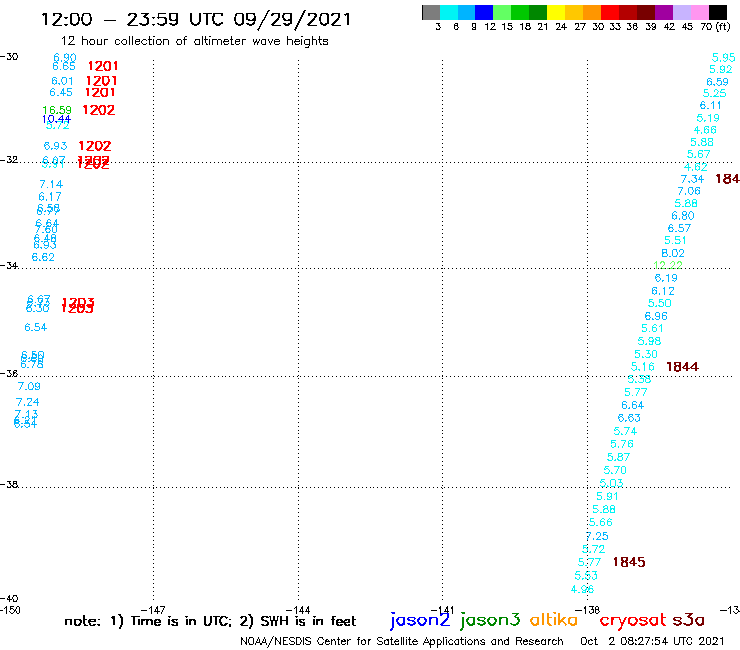Click the 'Oct 2 08:27:54 UTC 2021' timestamp

tap(652, 641)
